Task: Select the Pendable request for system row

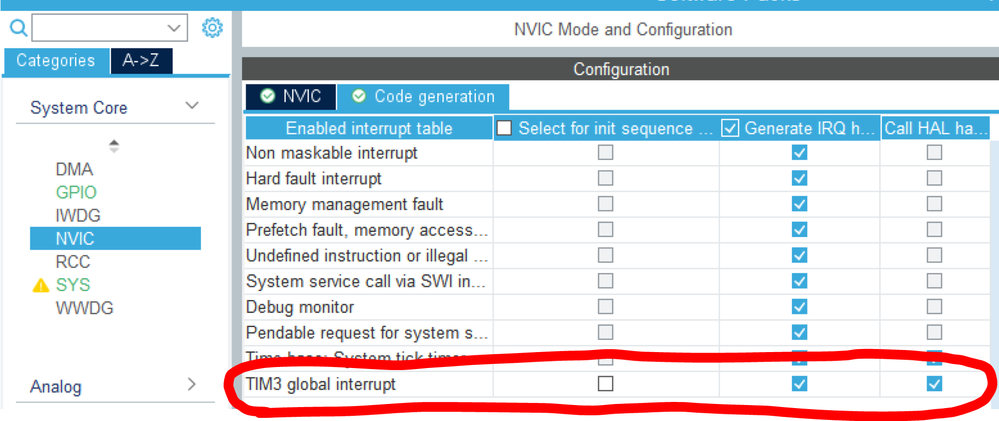Action: click(x=367, y=332)
